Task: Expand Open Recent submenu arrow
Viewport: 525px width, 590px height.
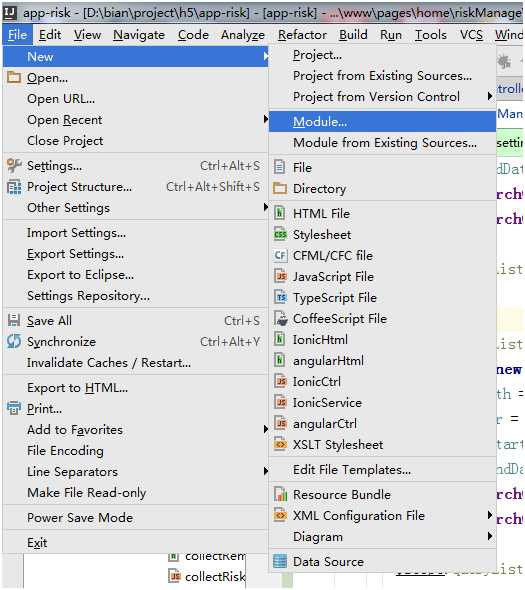Action: point(266,120)
